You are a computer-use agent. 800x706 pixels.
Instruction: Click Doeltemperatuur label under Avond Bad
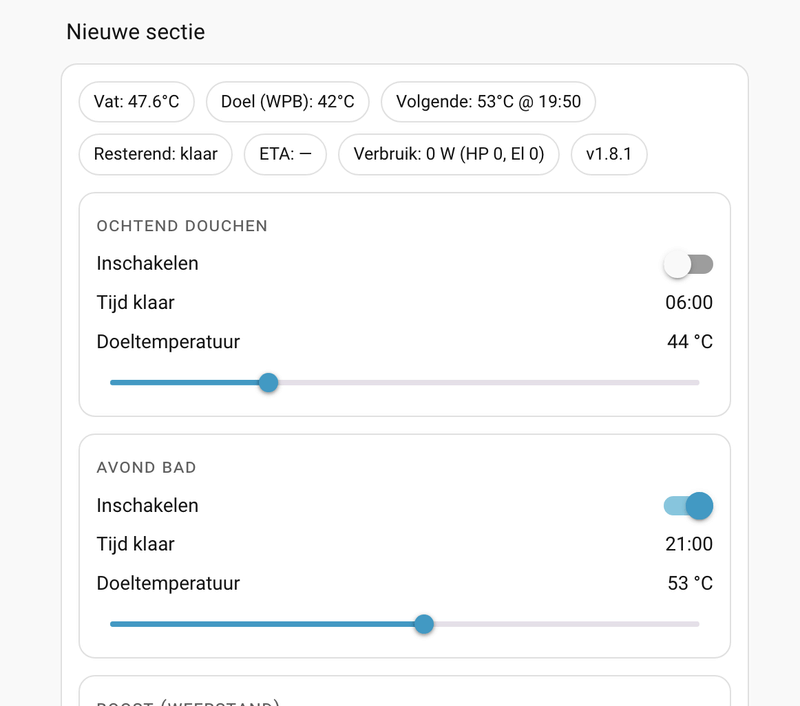point(168,584)
